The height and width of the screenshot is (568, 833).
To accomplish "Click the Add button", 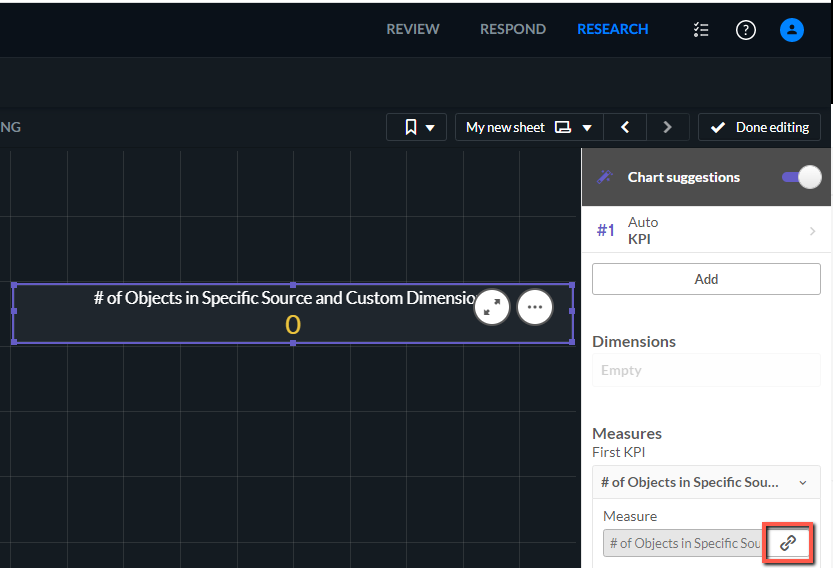I will tap(706, 279).
